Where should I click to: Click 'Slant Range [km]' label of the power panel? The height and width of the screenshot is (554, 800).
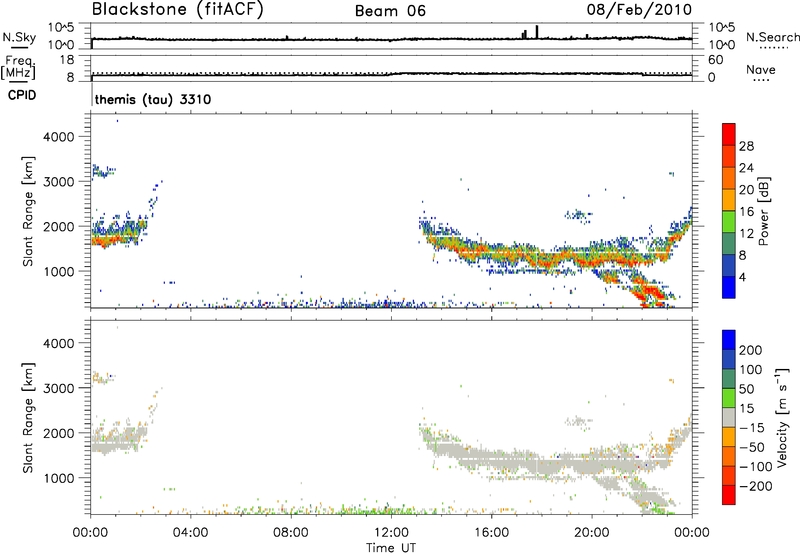(28, 211)
